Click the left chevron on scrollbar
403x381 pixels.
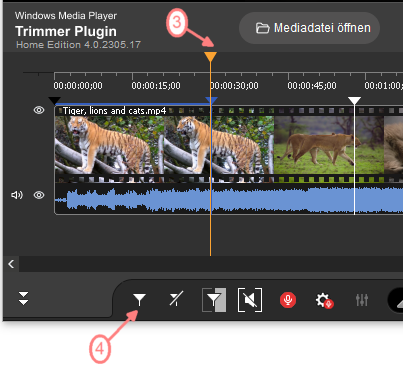[x=11, y=264]
